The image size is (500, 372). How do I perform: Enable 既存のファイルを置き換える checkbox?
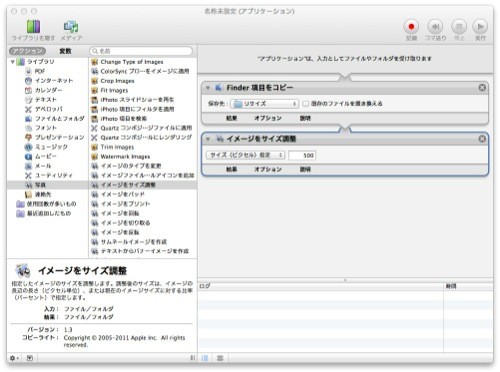306,104
